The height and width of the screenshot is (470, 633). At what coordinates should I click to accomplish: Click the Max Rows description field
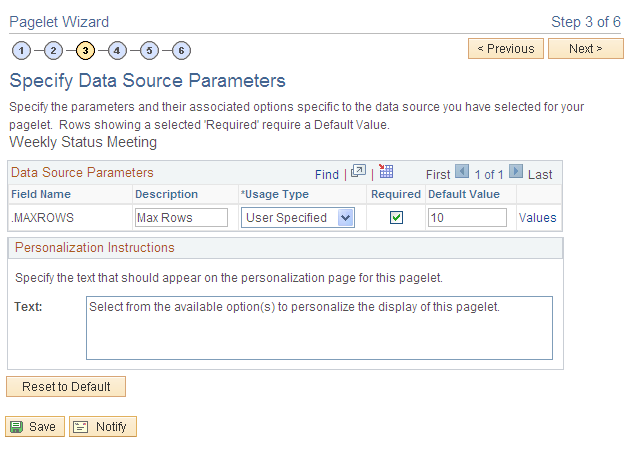tap(181, 218)
